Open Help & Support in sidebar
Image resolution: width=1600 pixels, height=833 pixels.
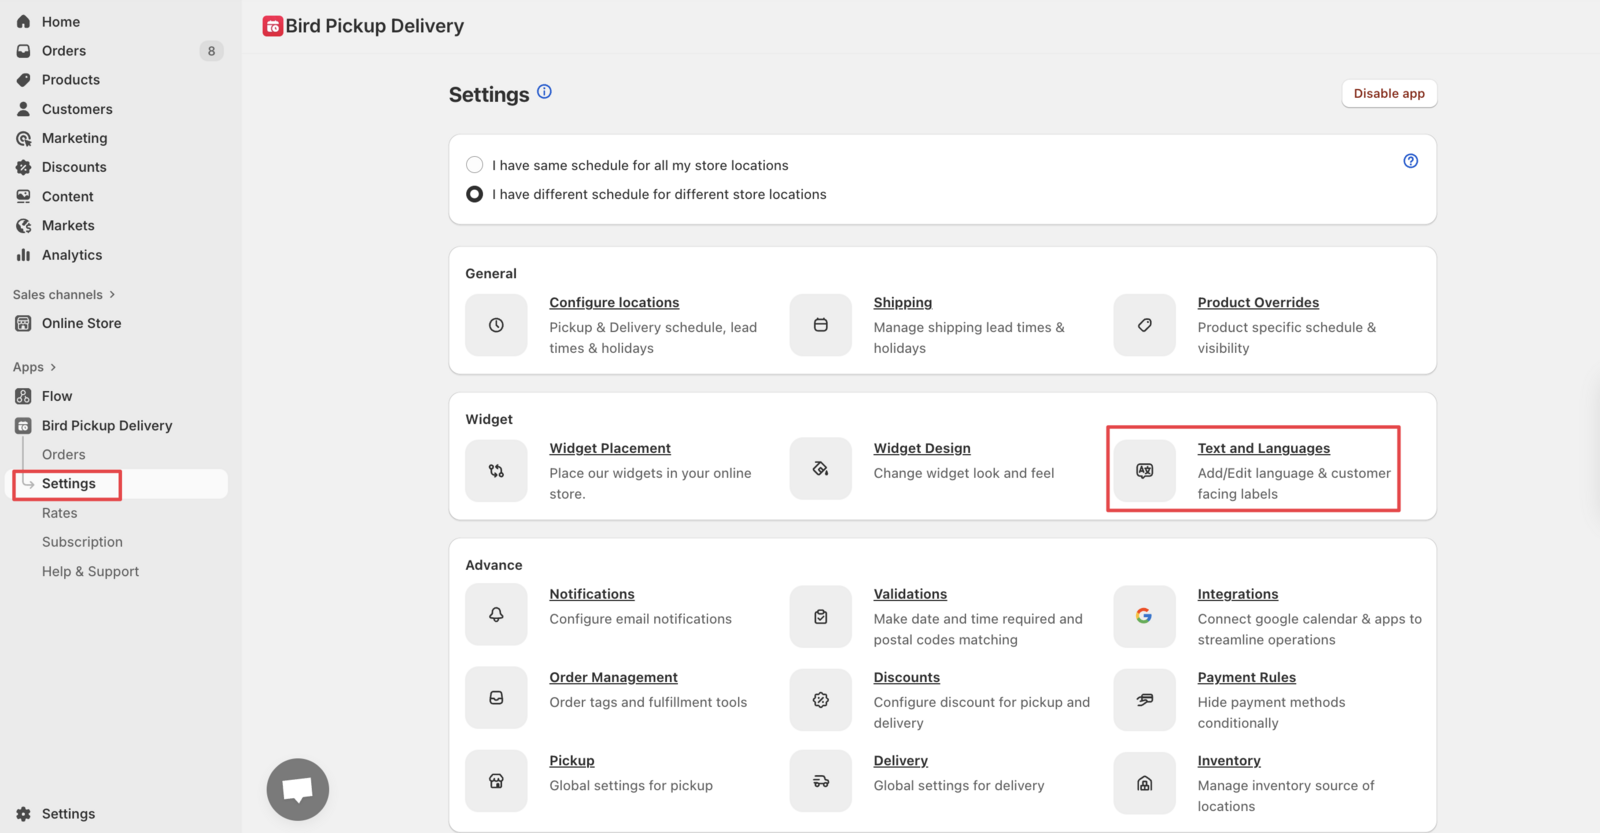[x=90, y=572]
